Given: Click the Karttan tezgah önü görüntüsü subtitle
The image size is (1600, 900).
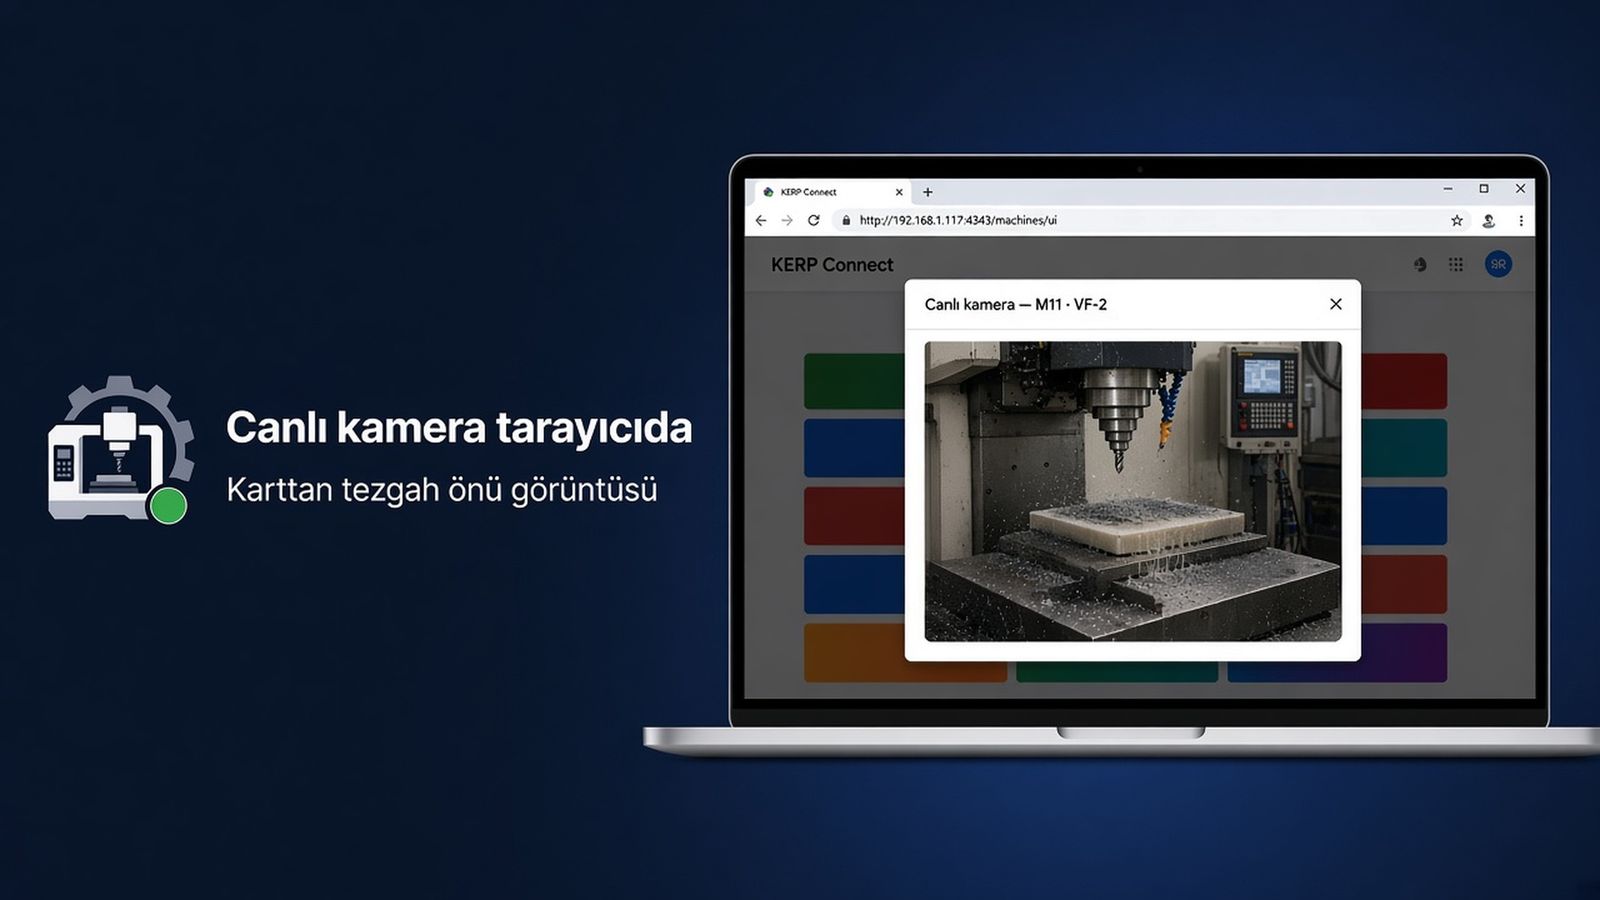Looking at the screenshot, I should click(x=442, y=490).
